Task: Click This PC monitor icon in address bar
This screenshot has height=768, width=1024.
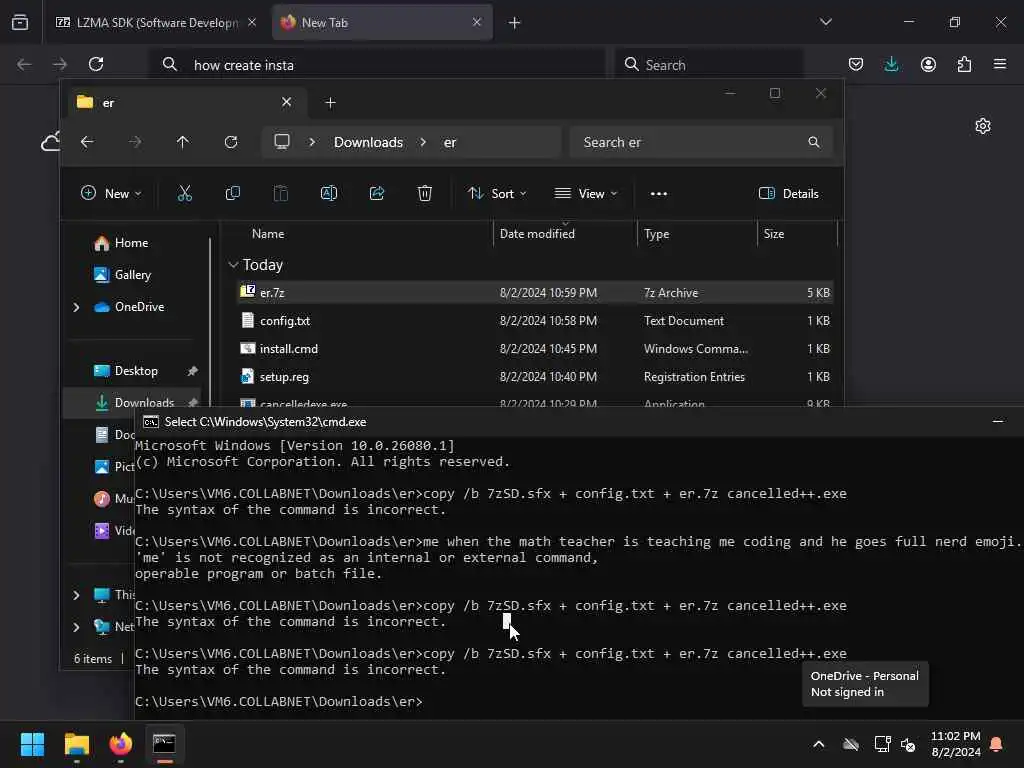Action: click(282, 142)
